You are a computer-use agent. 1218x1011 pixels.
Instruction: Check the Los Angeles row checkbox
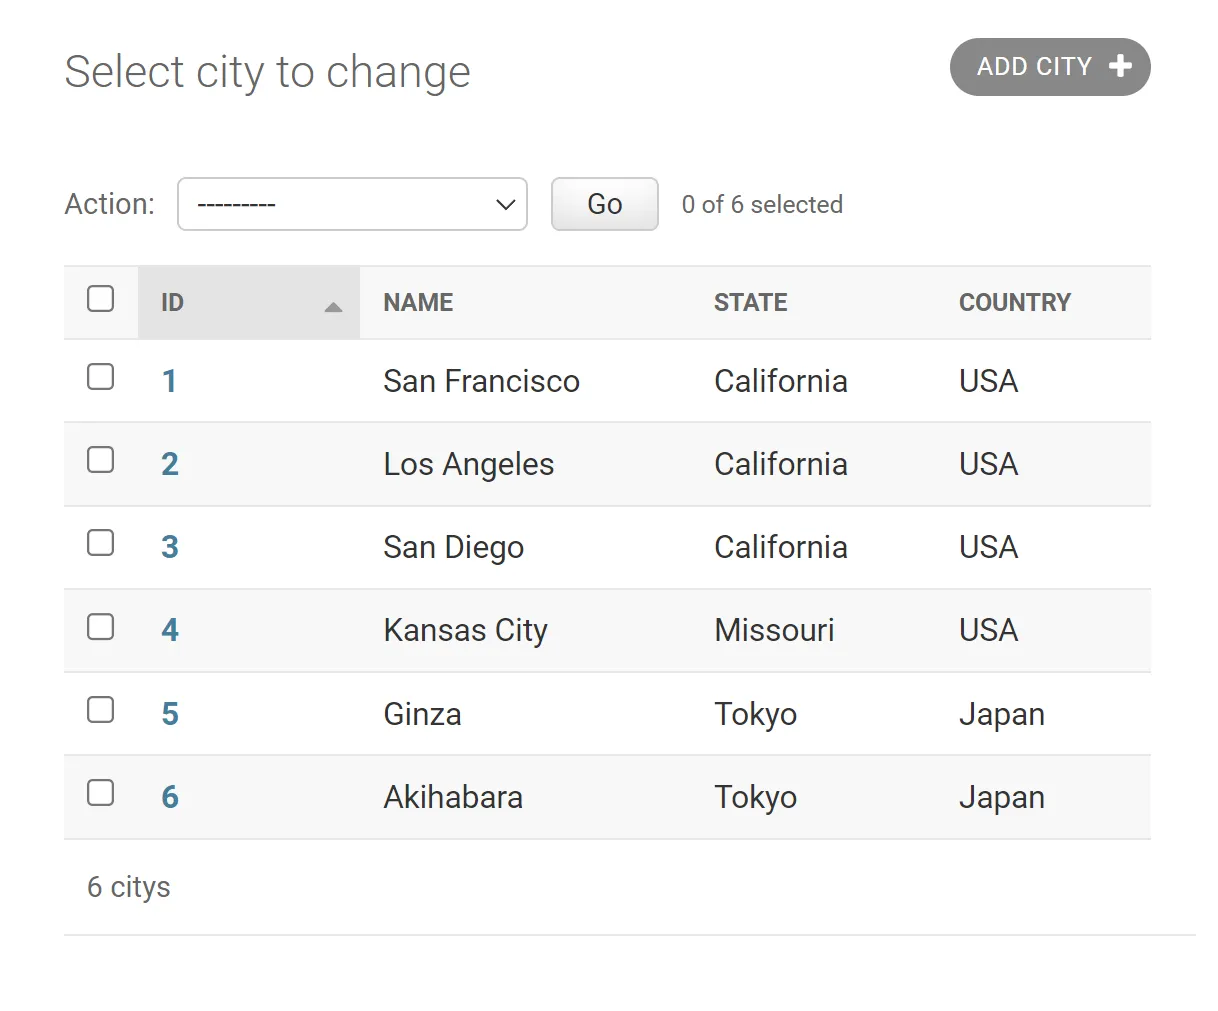tap(101, 460)
